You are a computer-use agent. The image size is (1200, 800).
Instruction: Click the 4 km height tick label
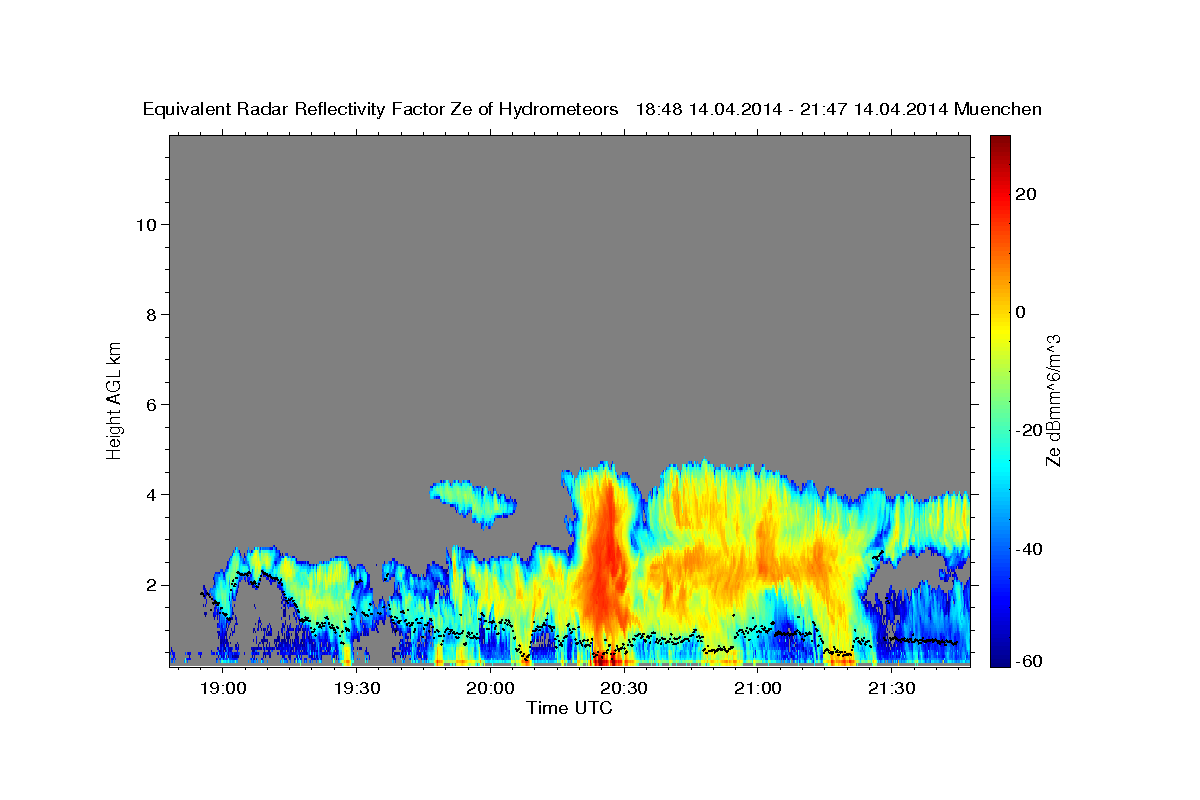(151, 494)
